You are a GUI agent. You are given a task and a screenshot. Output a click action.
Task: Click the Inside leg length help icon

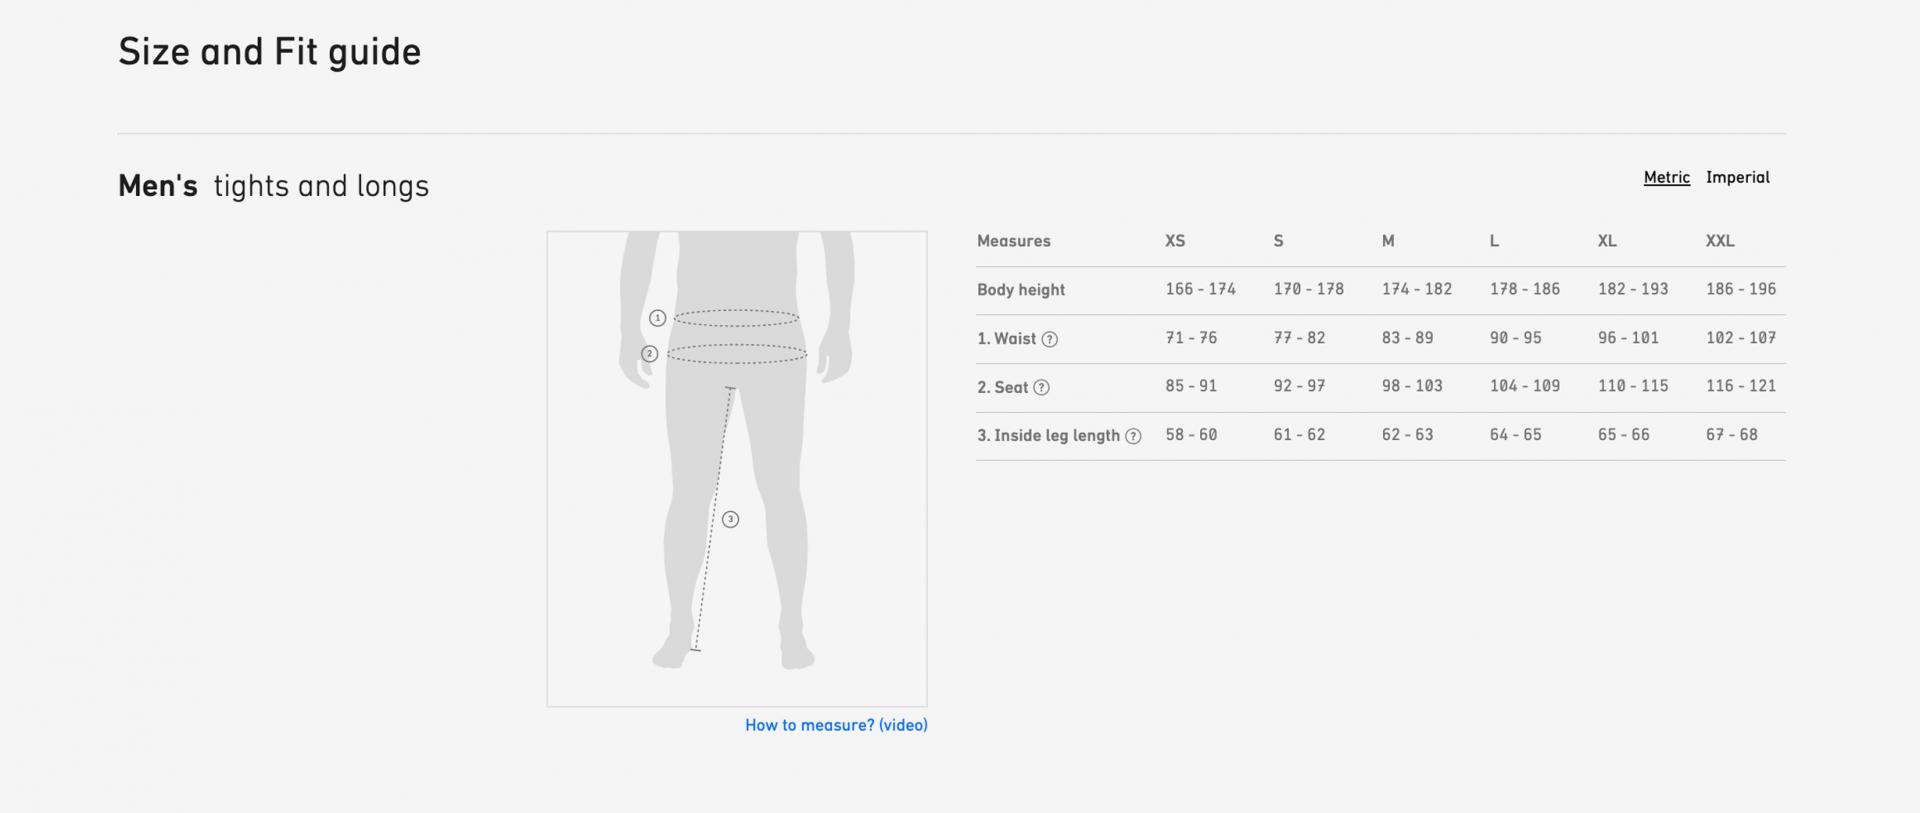click(1133, 436)
